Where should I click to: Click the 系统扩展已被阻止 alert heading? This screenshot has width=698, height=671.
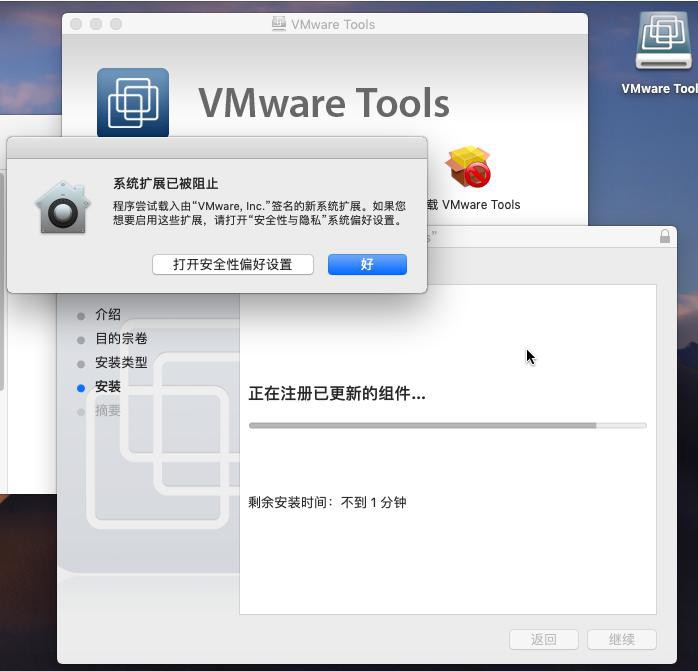click(166, 183)
